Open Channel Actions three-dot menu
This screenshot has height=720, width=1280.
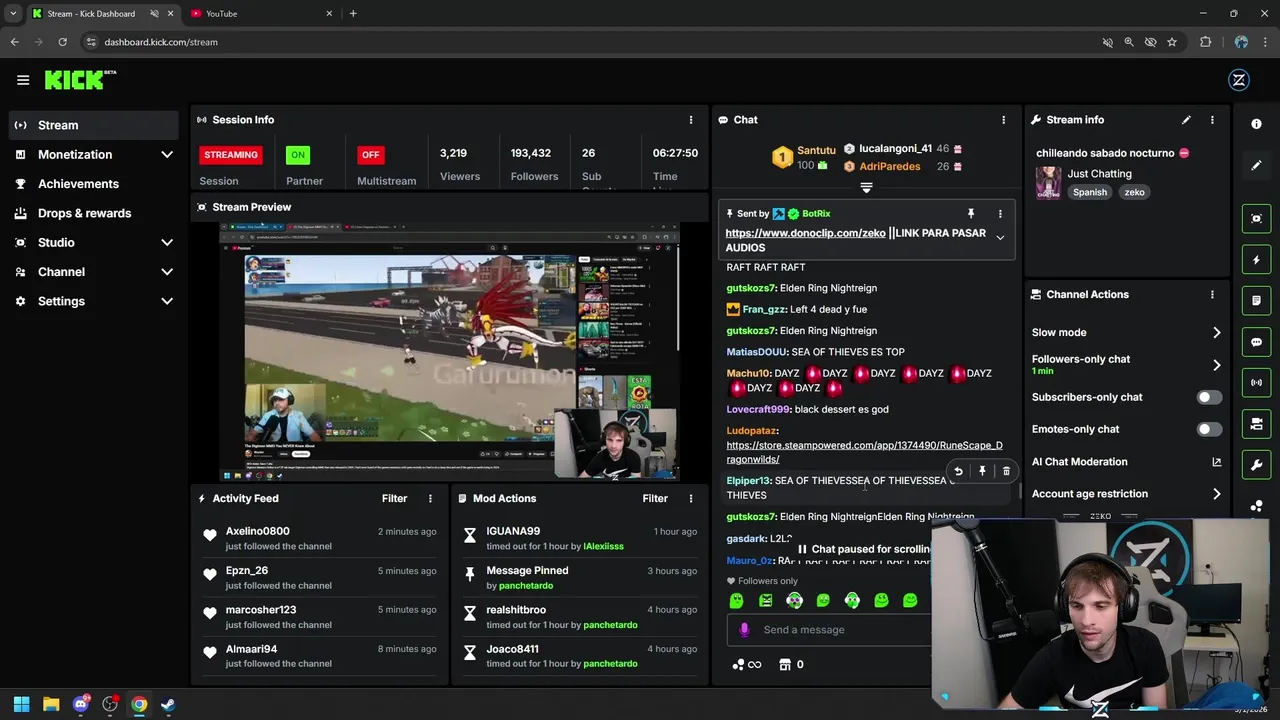coord(1212,295)
